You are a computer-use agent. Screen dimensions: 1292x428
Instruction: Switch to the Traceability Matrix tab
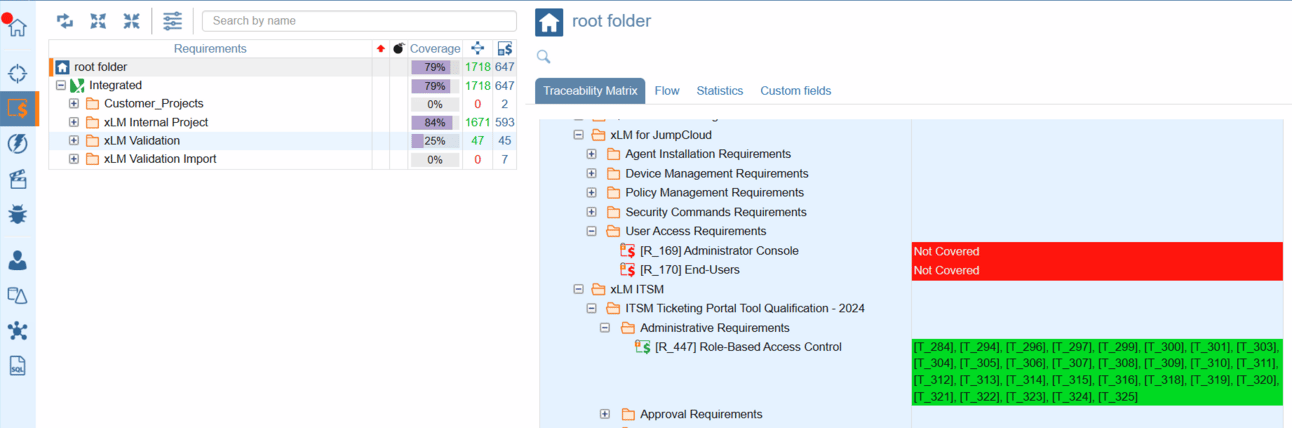tap(590, 91)
